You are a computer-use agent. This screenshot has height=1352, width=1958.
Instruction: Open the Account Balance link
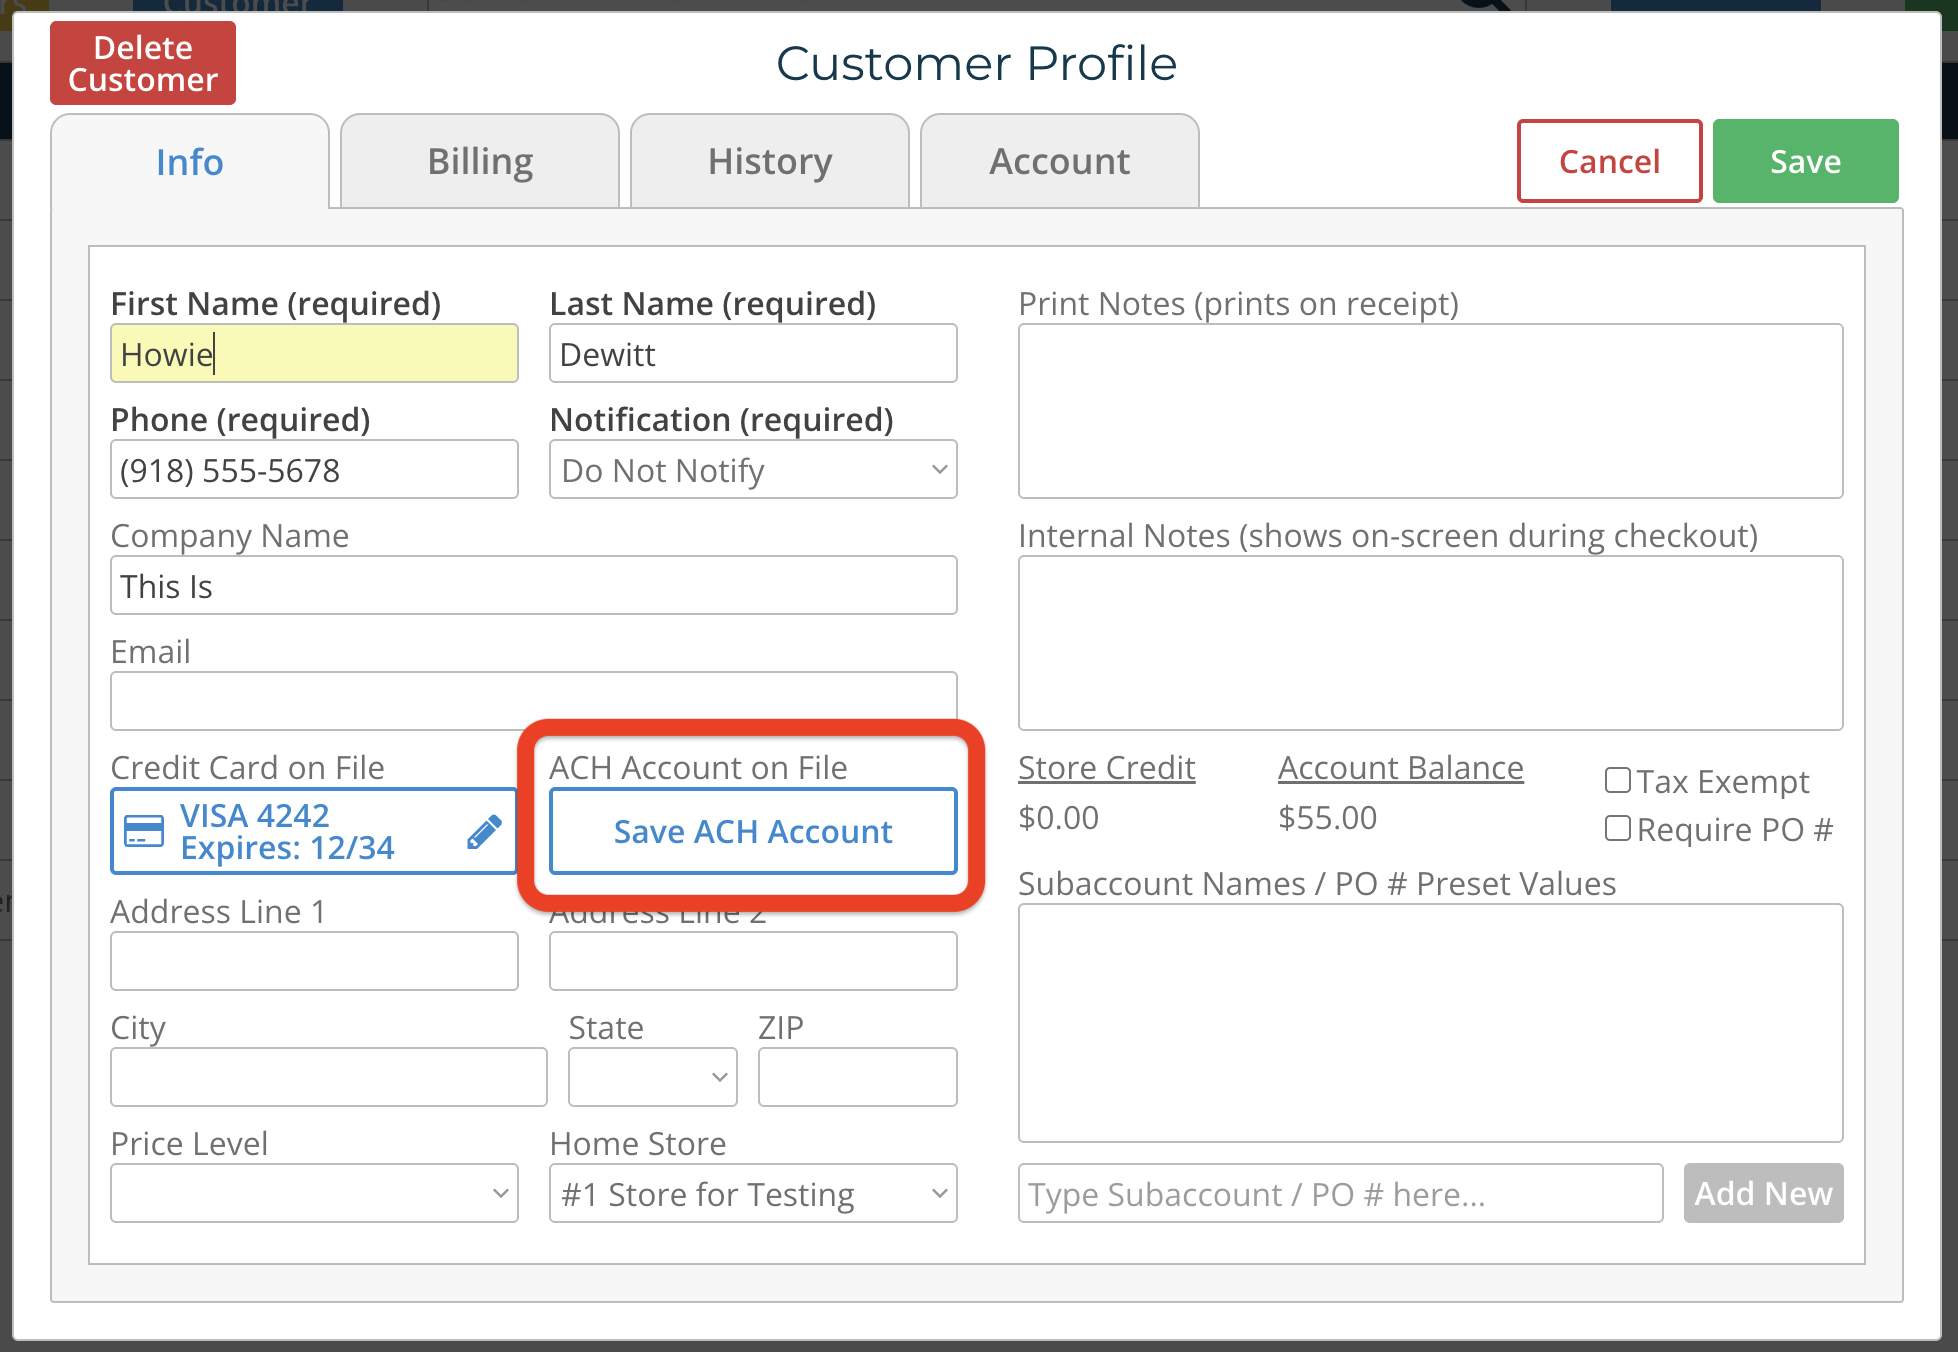(x=1400, y=768)
